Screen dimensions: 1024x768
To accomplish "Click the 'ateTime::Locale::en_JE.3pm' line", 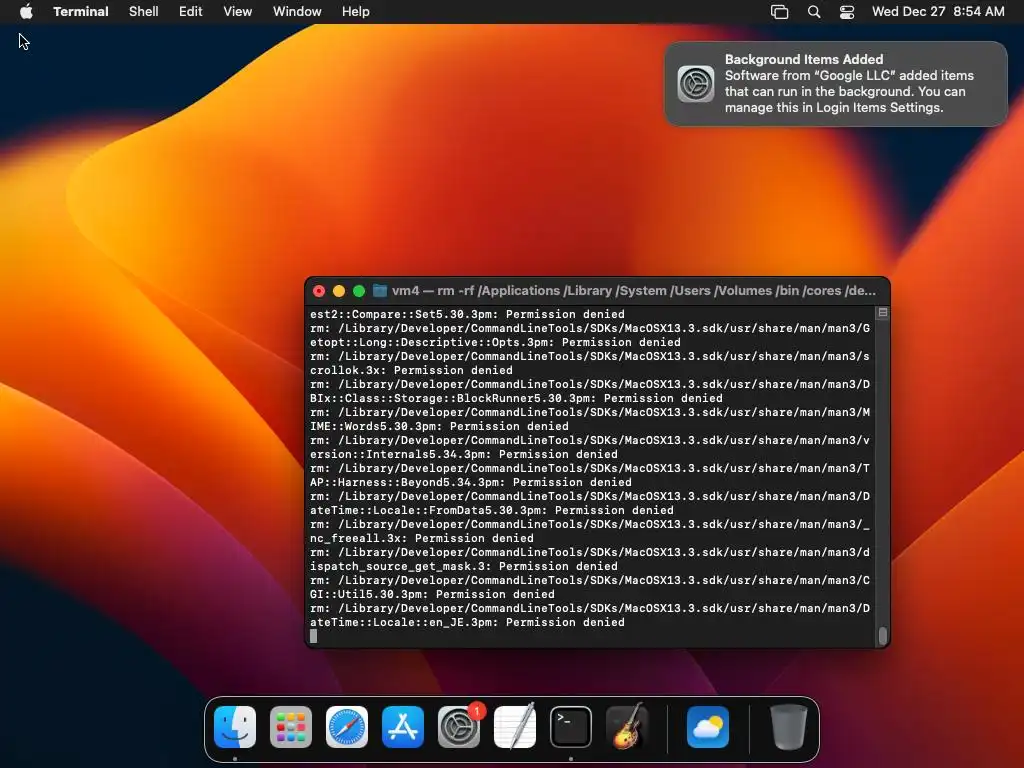I will (468, 623).
